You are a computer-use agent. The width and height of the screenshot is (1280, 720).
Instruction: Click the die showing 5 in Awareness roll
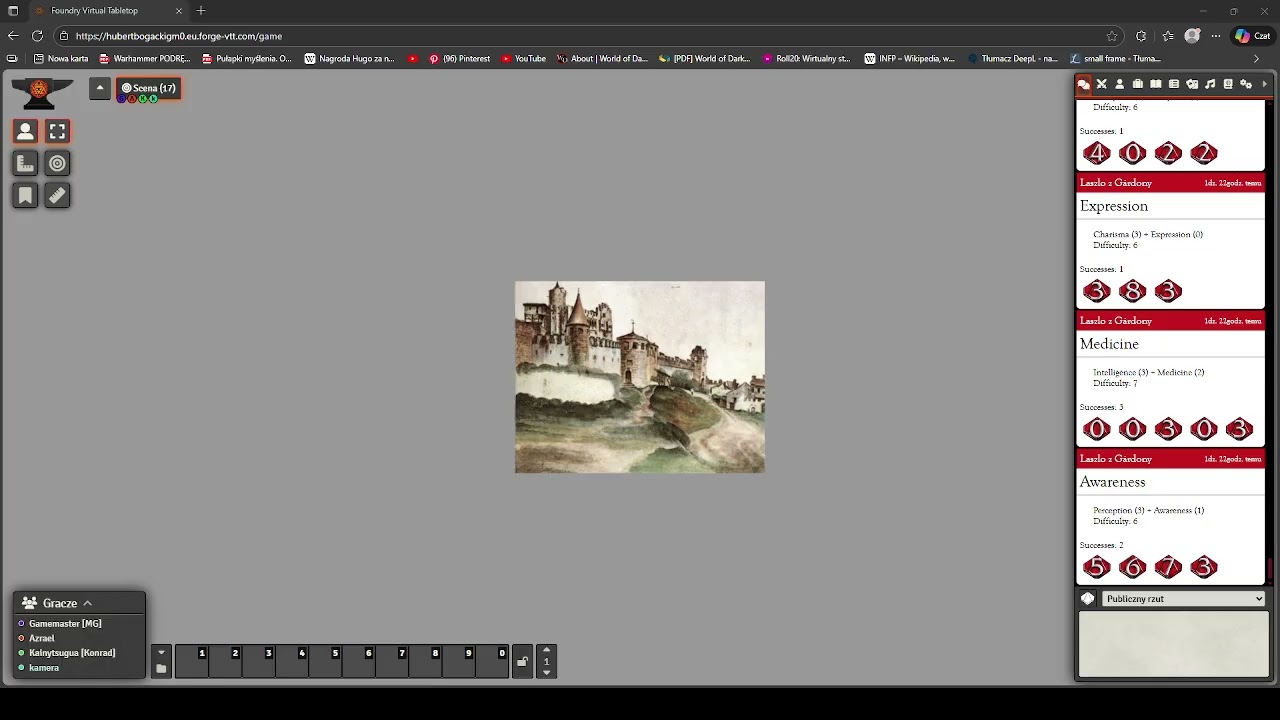pos(1096,567)
